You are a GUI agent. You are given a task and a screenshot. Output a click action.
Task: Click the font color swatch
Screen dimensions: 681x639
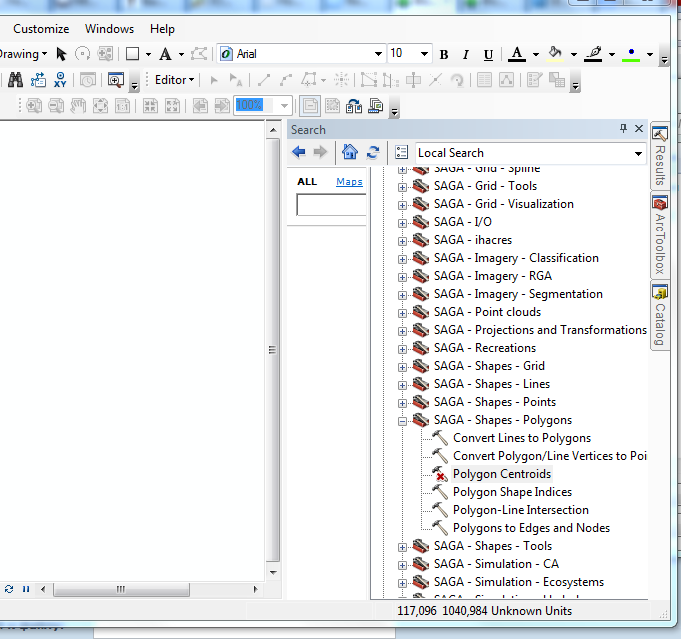point(517,54)
